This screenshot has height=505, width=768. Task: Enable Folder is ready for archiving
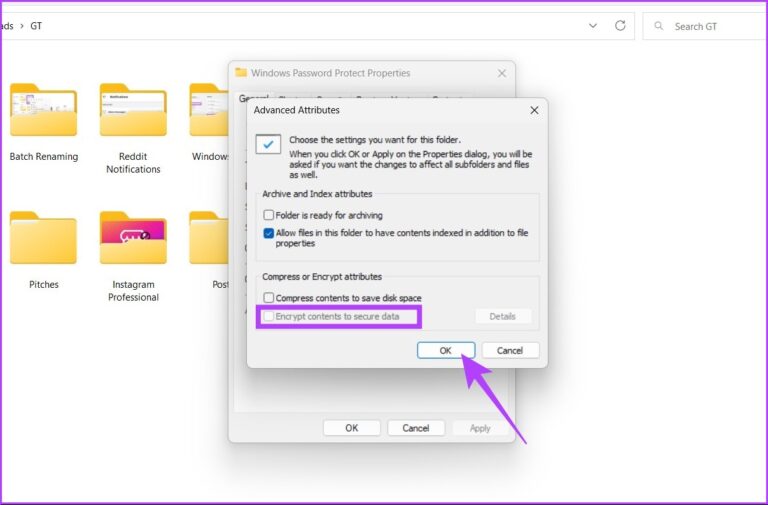(268, 215)
